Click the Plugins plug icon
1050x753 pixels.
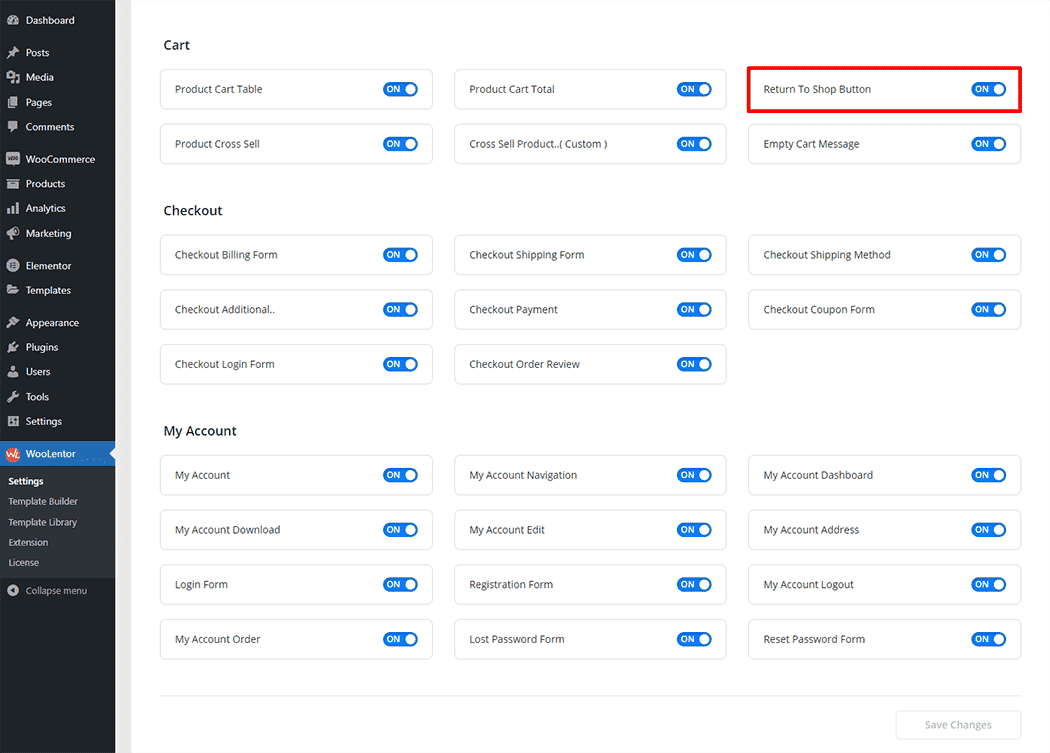(13, 347)
